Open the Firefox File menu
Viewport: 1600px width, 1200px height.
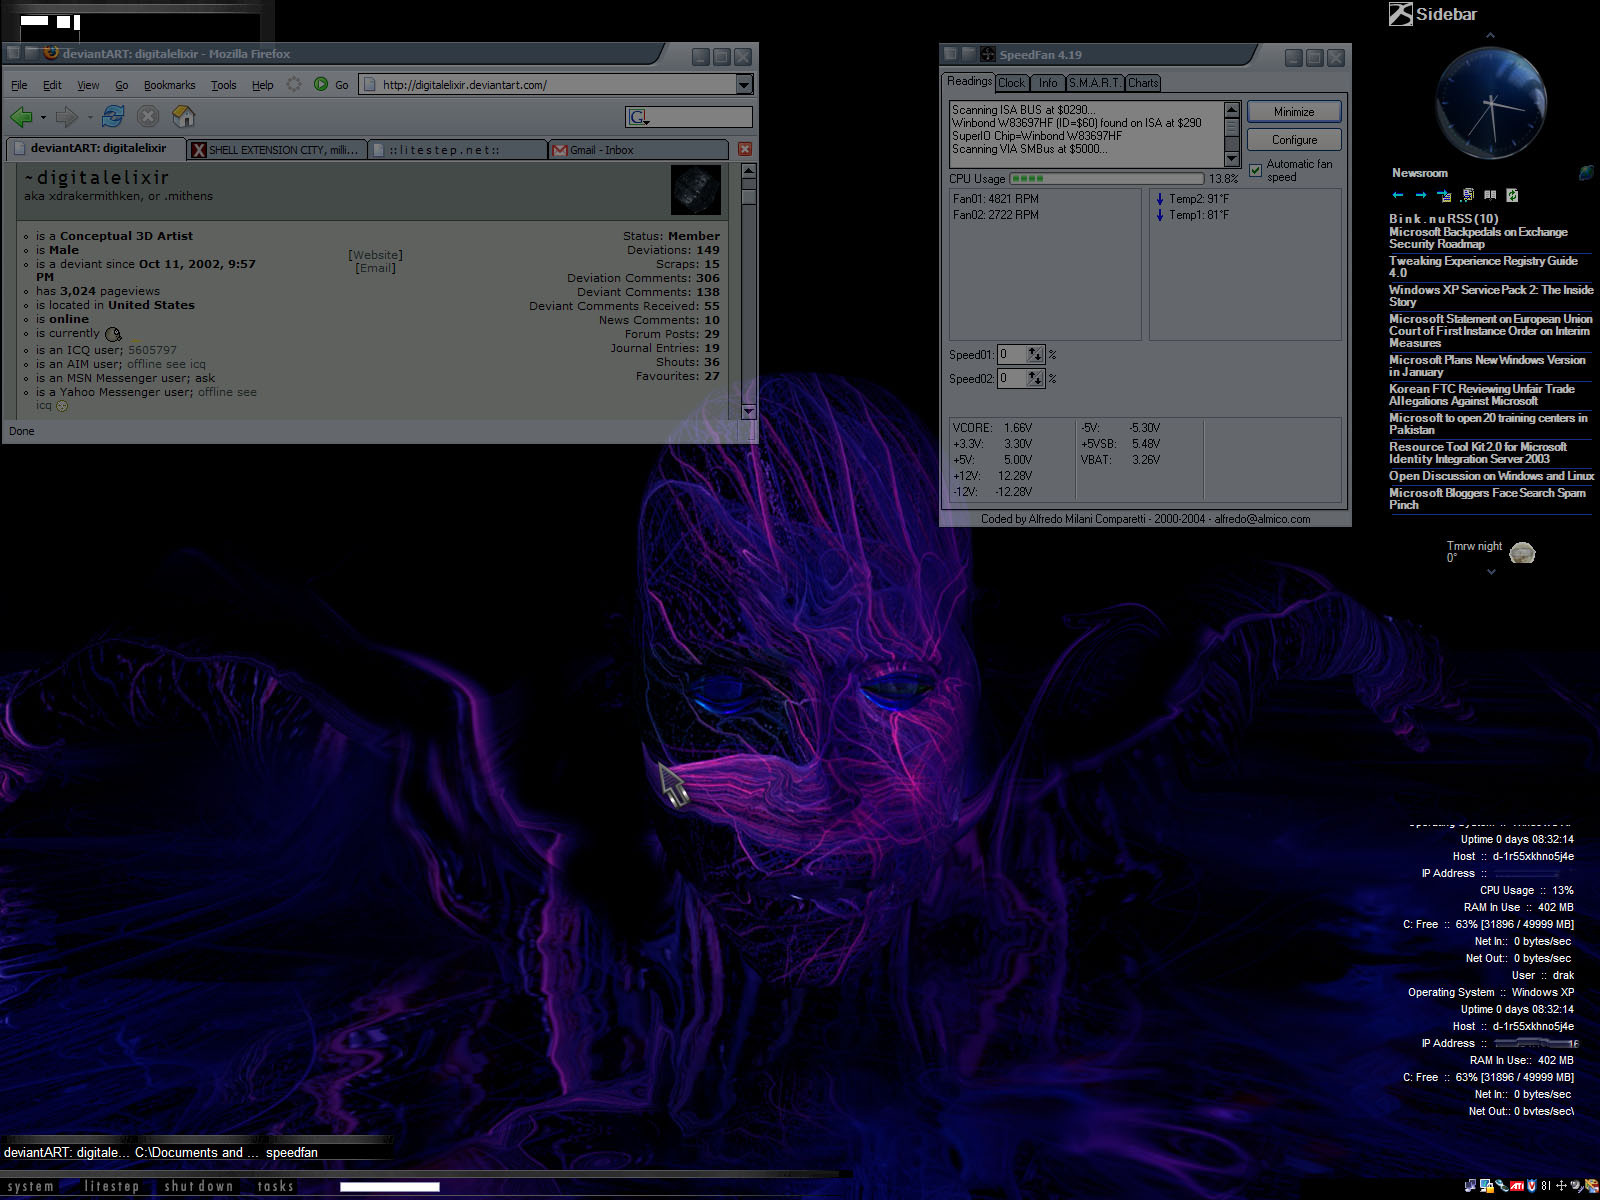pos(19,85)
